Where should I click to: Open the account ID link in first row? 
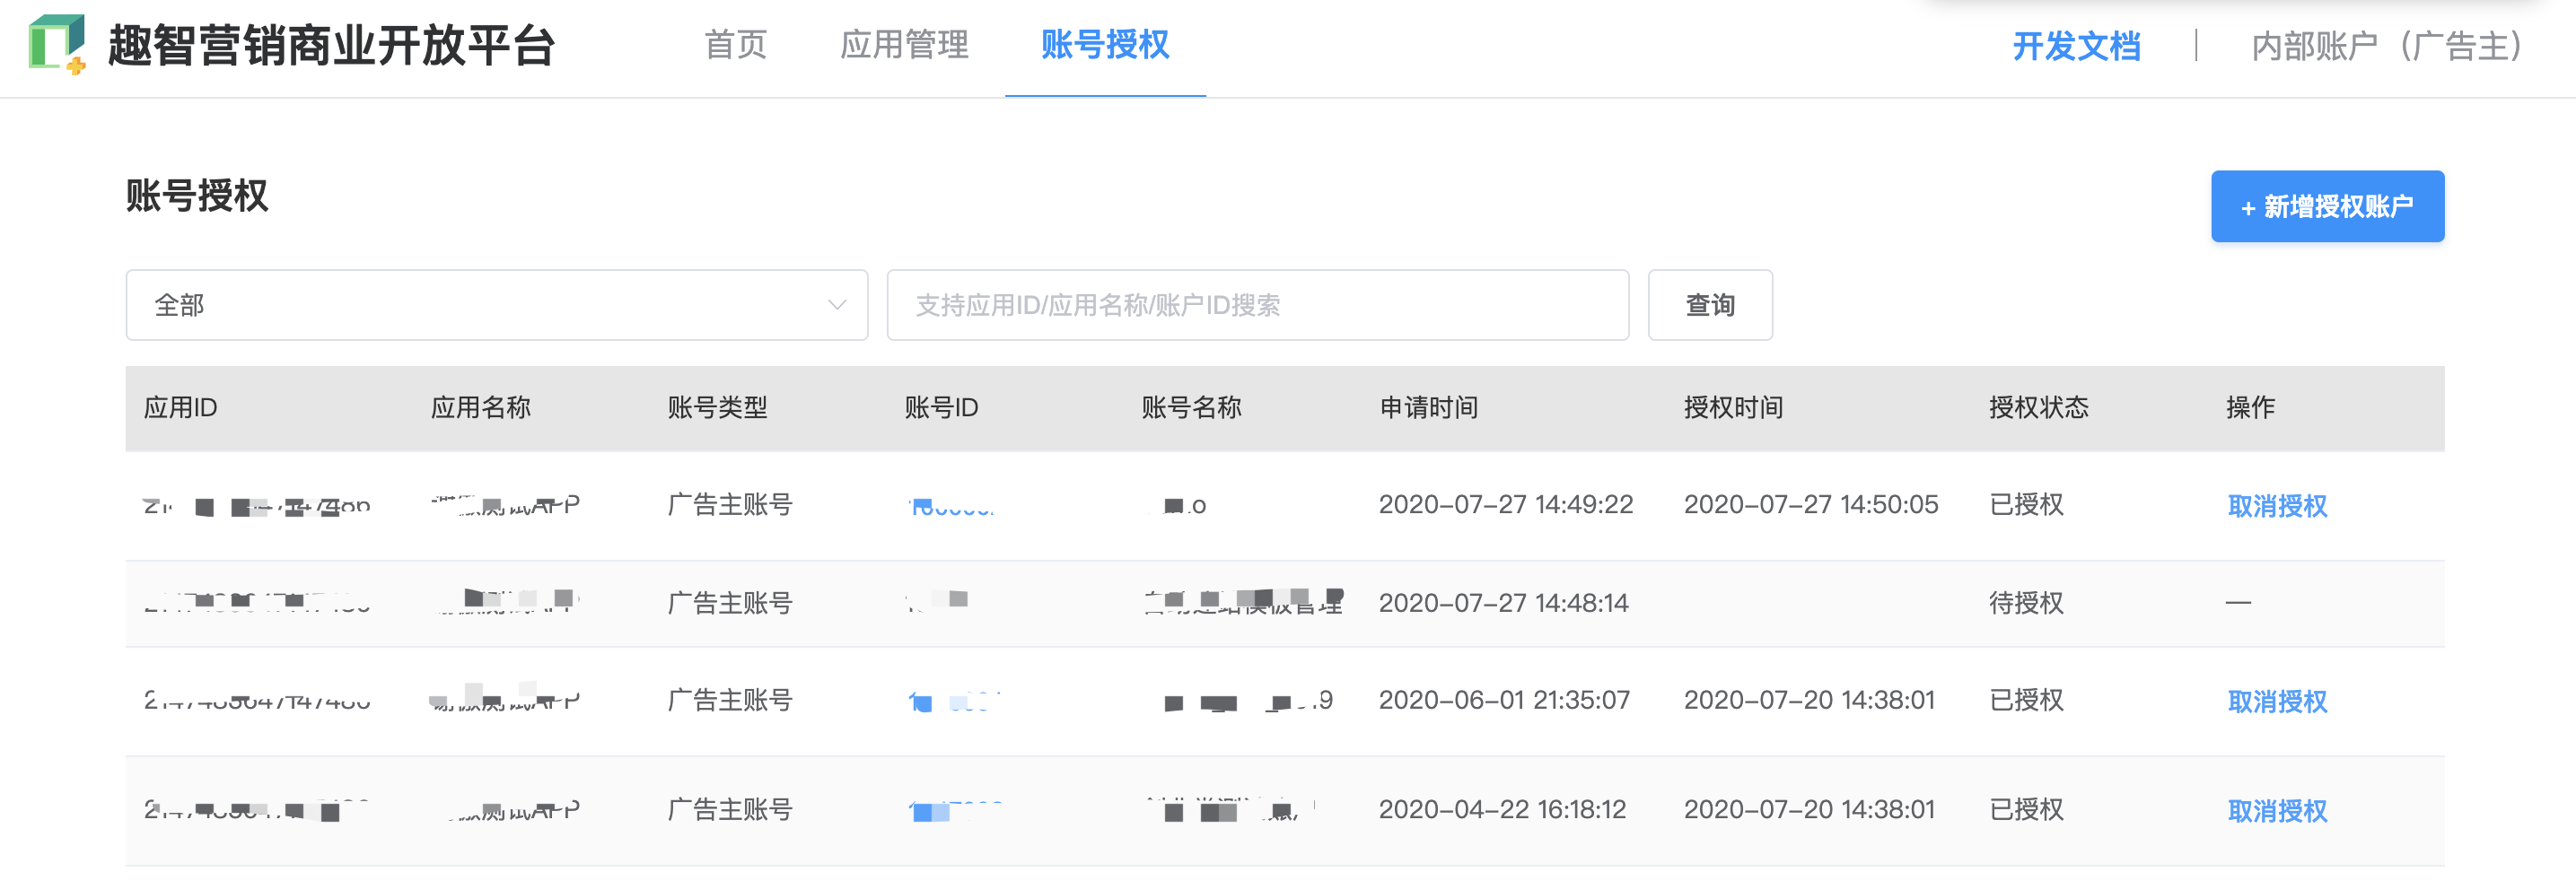coord(951,506)
